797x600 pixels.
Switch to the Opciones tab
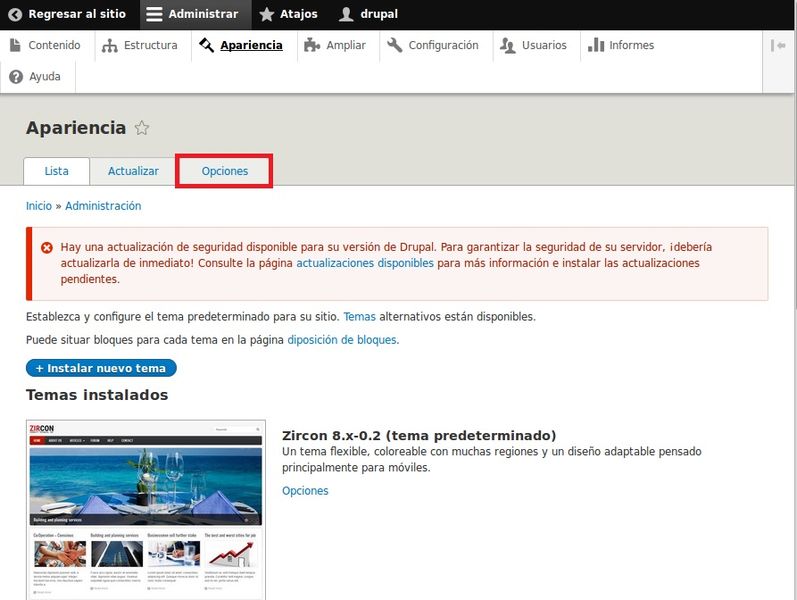(x=224, y=171)
